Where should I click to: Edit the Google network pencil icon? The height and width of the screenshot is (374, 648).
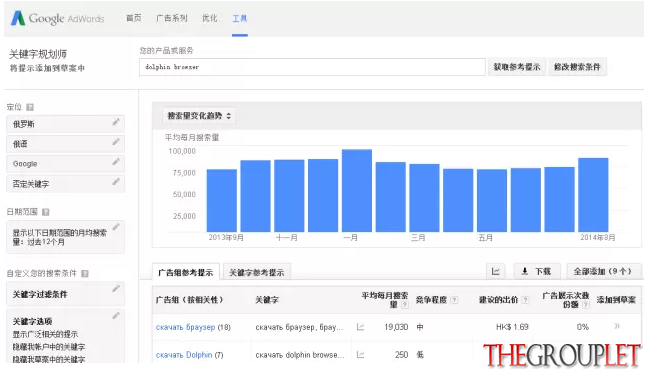click(x=116, y=162)
